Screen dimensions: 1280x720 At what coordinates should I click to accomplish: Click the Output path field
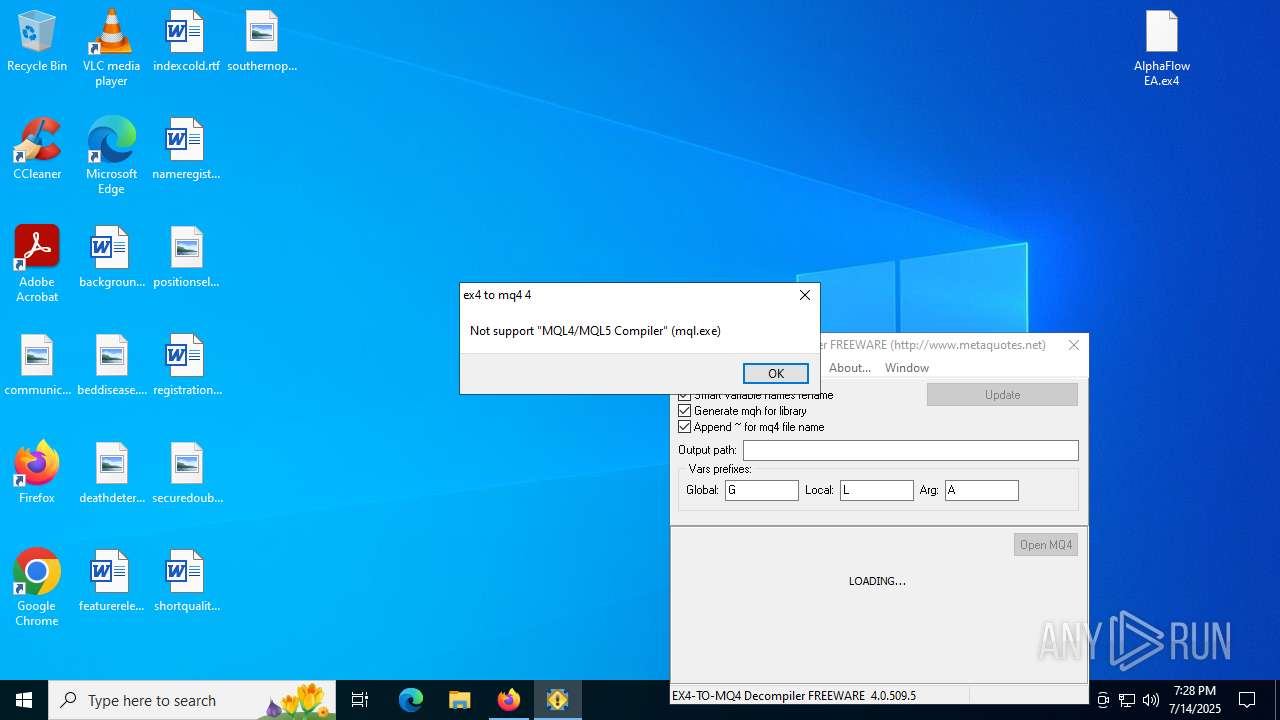[x=910, y=451]
